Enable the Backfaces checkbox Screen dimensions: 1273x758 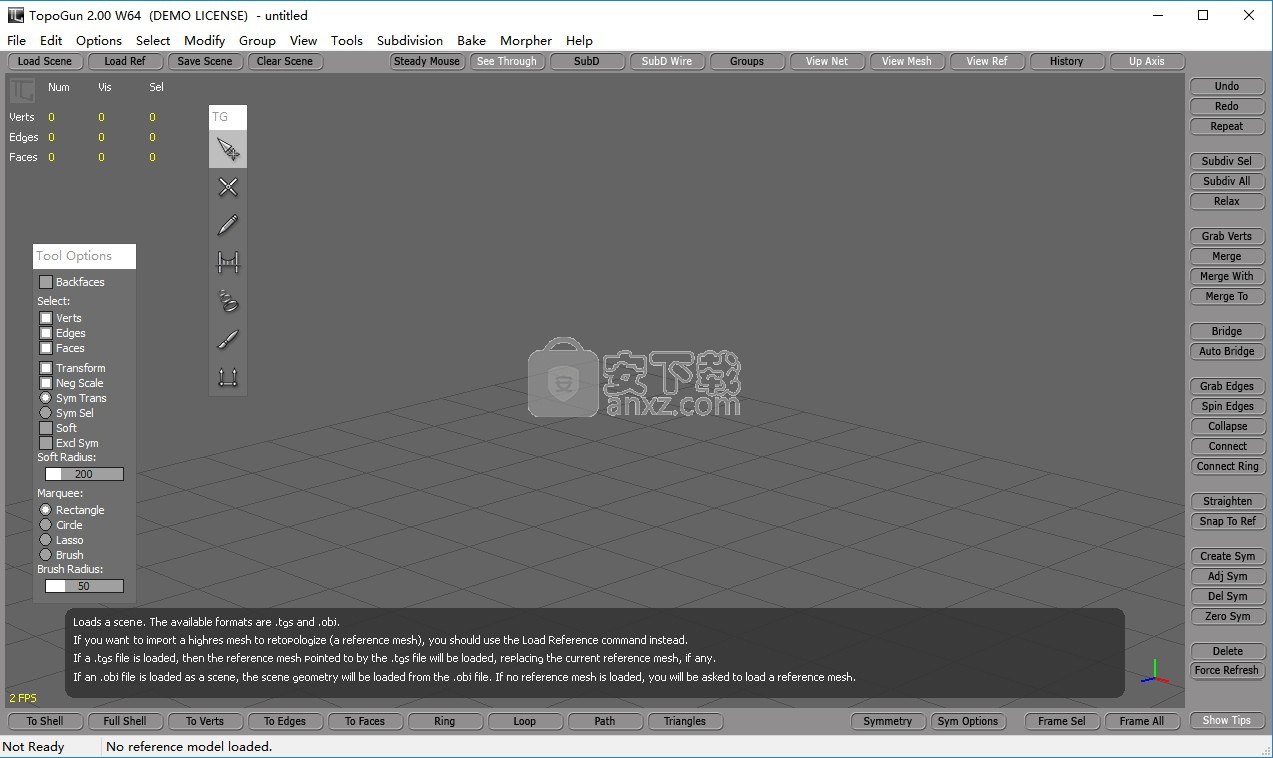click(46, 282)
